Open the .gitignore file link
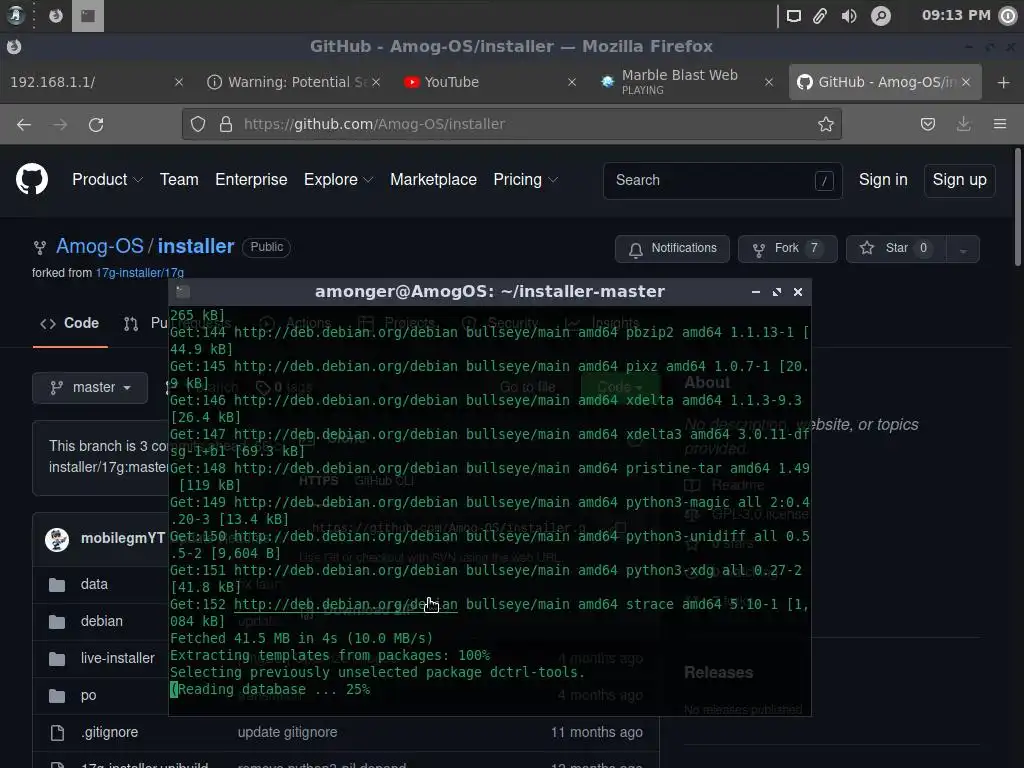The width and height of the screenshot is (1024, 768). 109,733
